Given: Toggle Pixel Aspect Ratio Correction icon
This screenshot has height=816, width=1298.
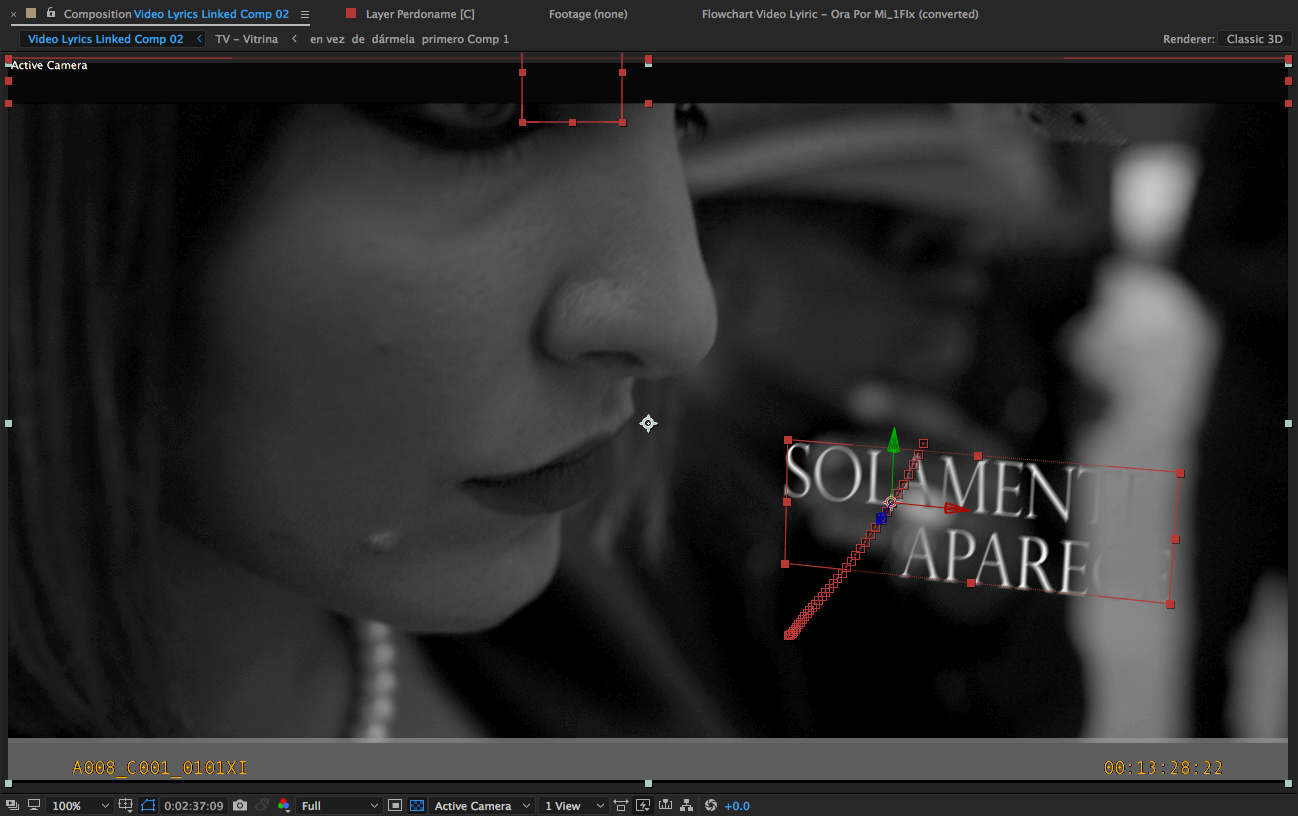Looking at the screenshot, I should tap(621, 805).
